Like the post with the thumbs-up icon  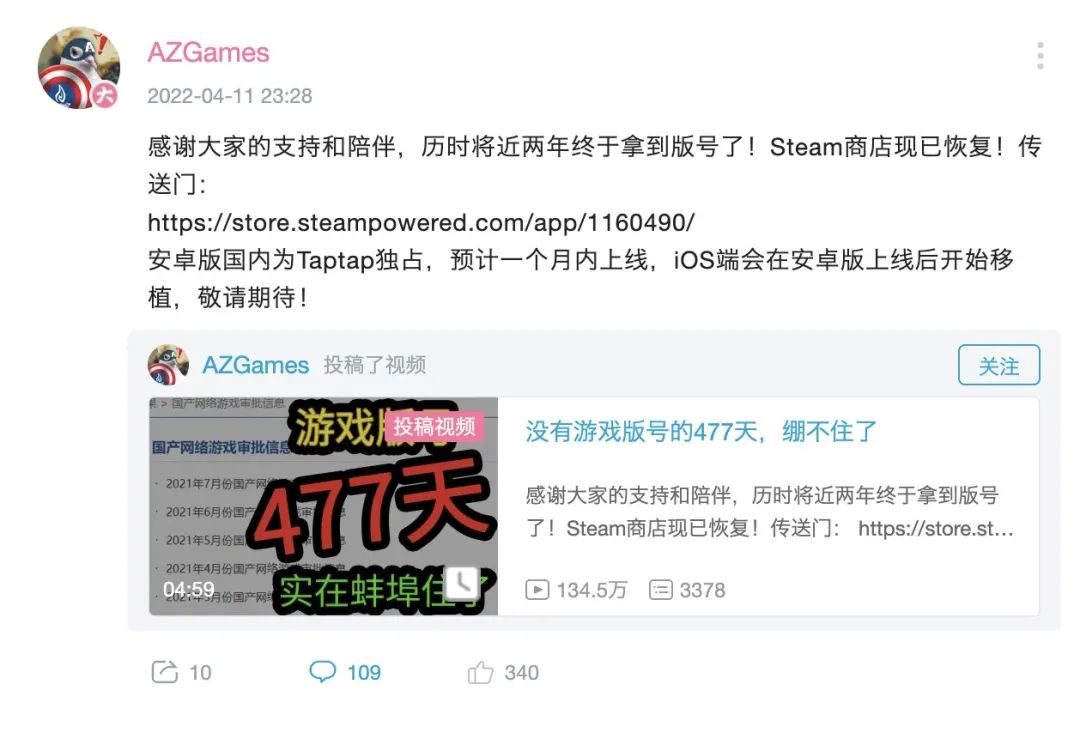pos(481,672)
